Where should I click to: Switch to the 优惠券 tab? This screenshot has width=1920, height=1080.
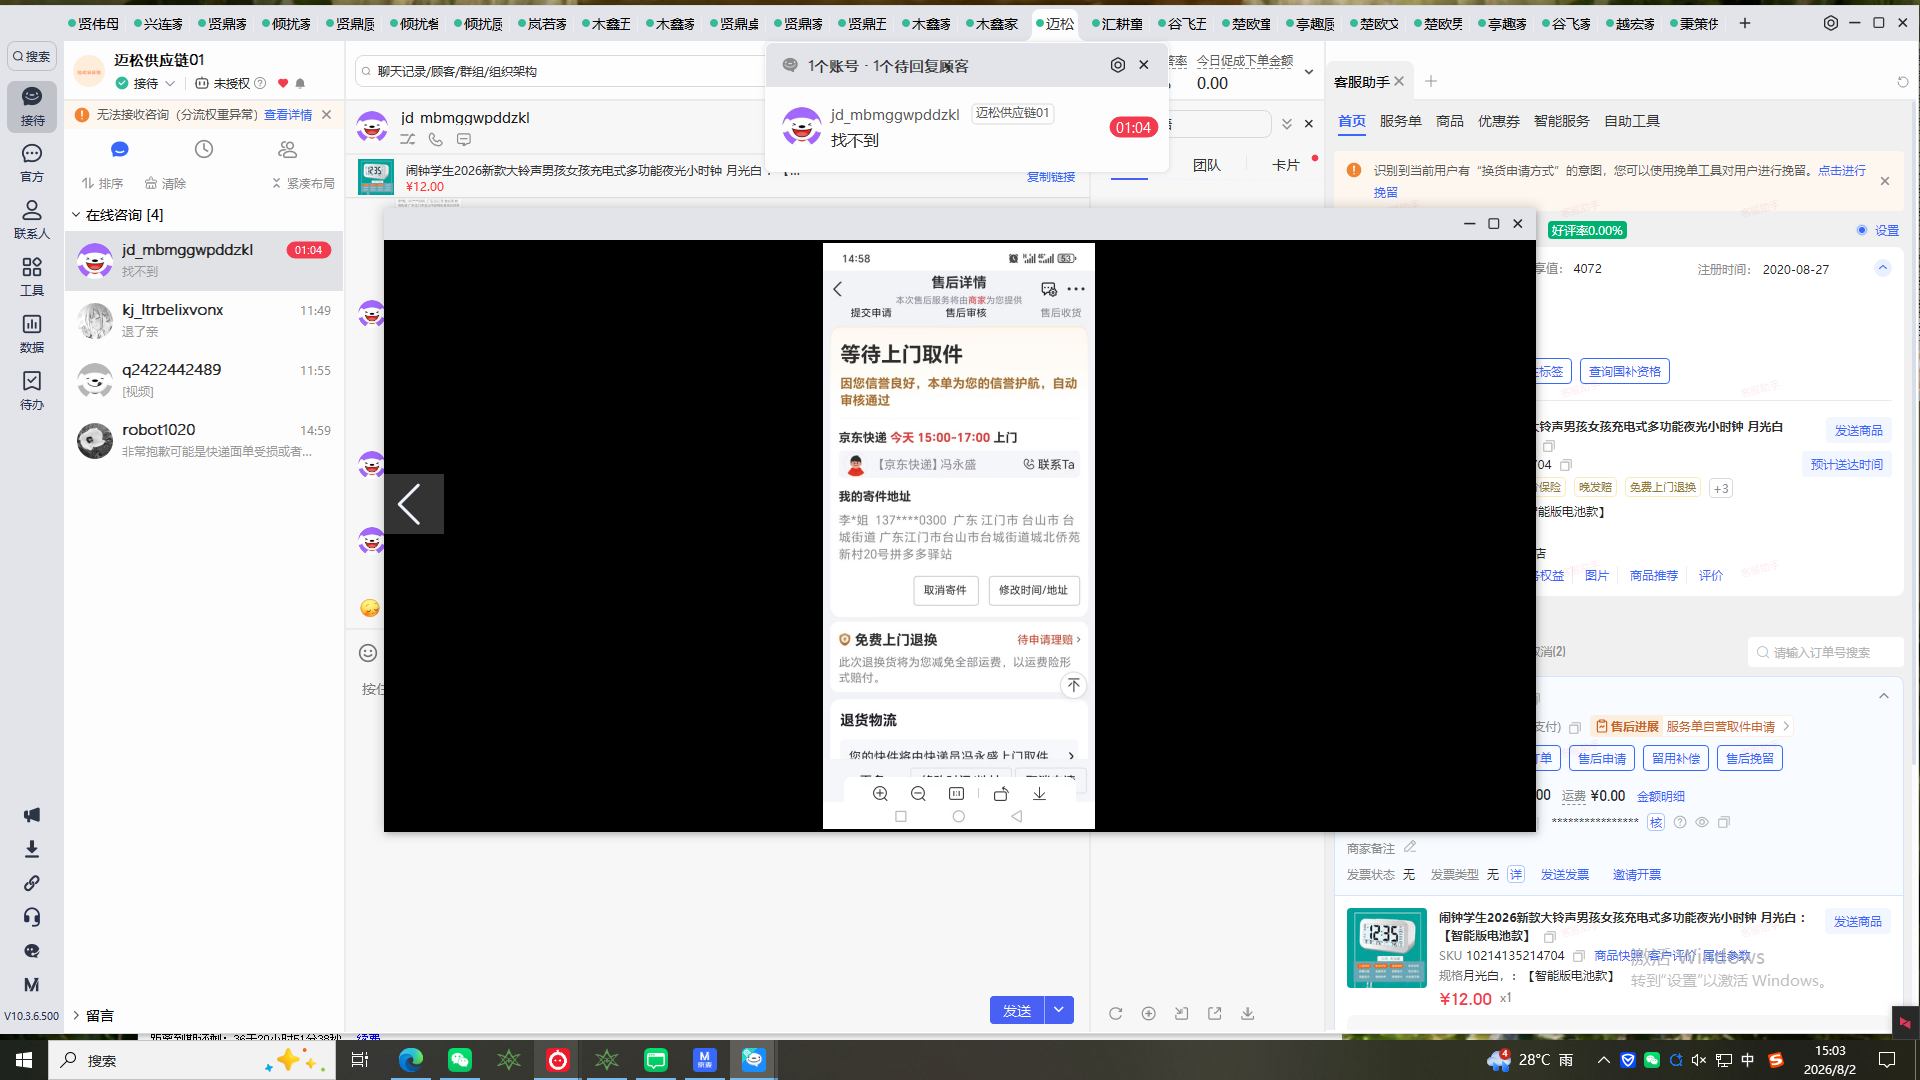pos(1499,121)
